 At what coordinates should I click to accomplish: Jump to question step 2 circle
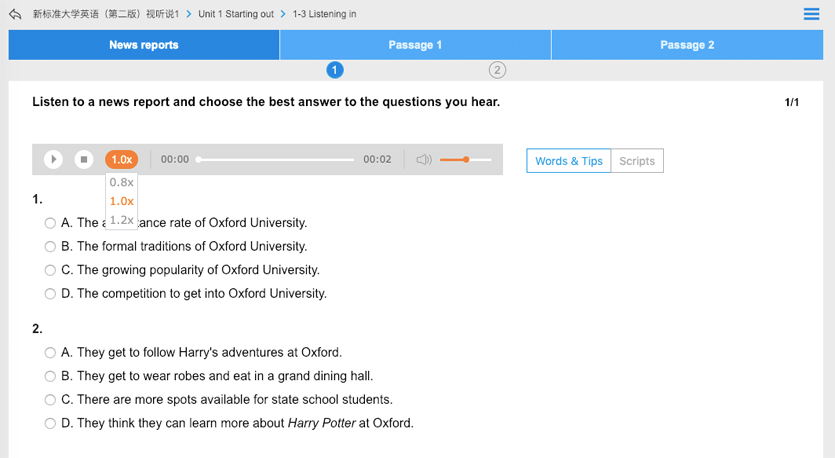coord(497,70)
